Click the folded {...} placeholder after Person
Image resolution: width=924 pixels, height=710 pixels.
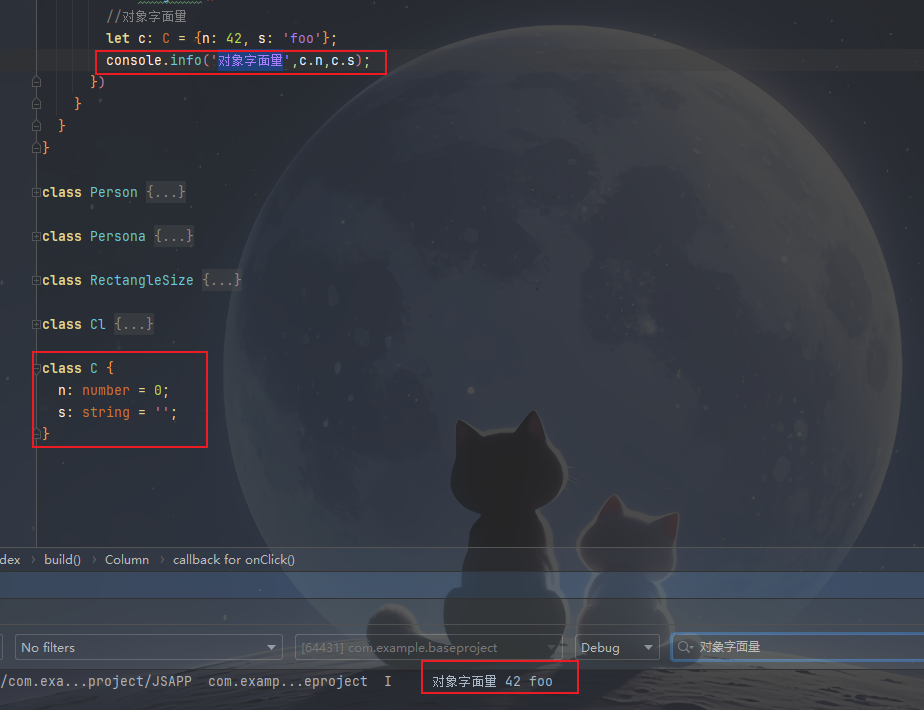click(x=166, y=192)
